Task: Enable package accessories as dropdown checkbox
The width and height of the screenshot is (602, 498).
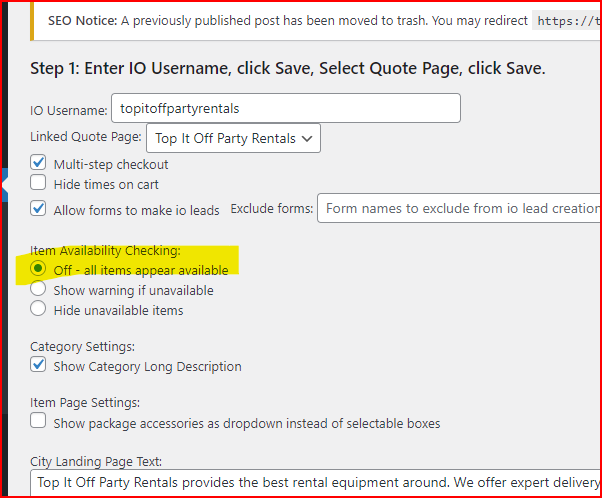Action: (x=38, y=423)
